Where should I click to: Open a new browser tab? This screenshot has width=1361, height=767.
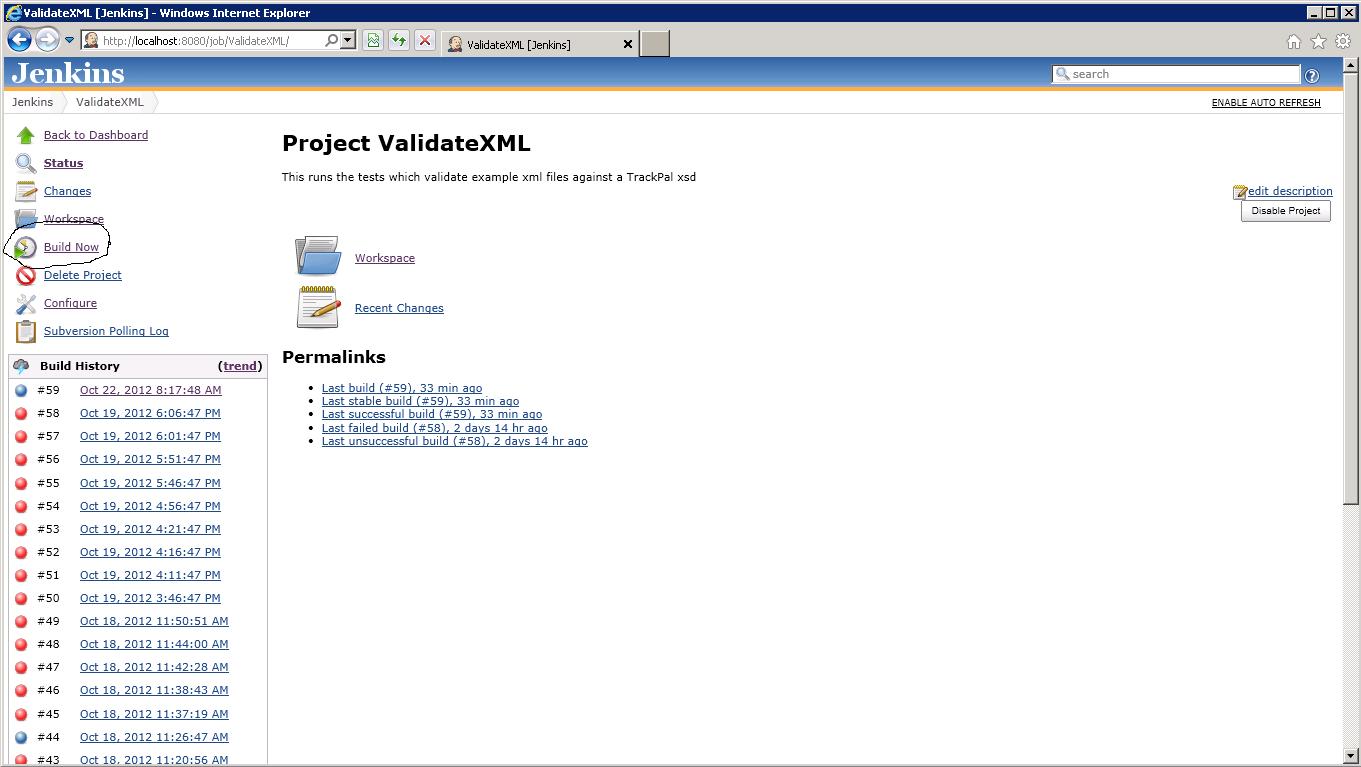654,44
